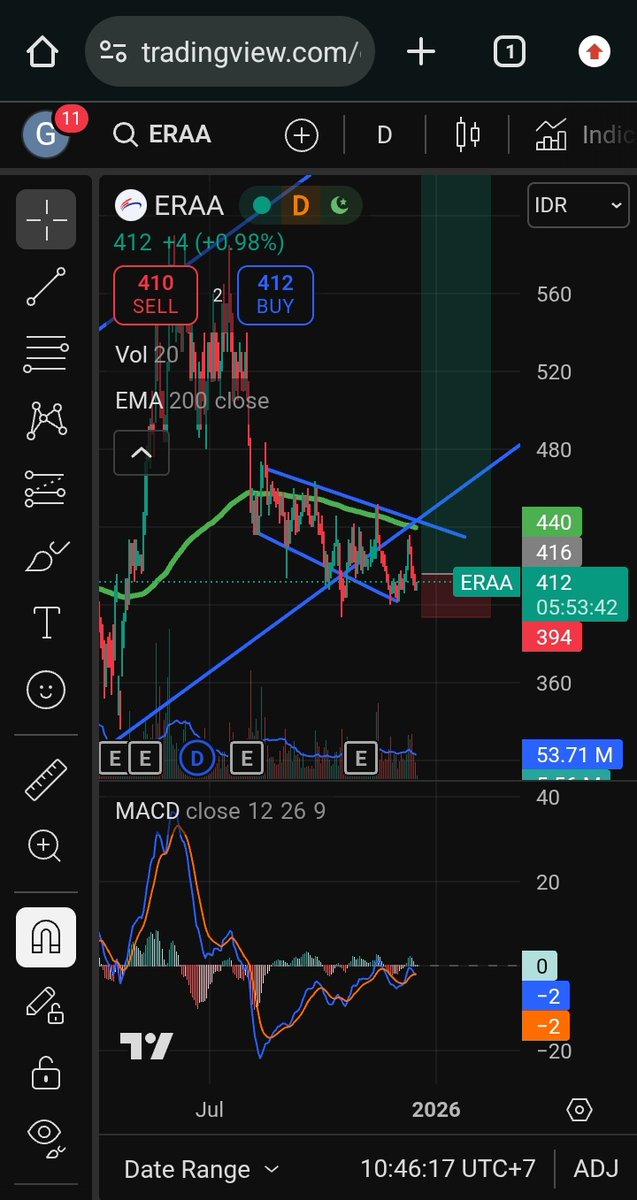
Task: Toggle hide all drawings eye
Action: [x=46, y=1138]
